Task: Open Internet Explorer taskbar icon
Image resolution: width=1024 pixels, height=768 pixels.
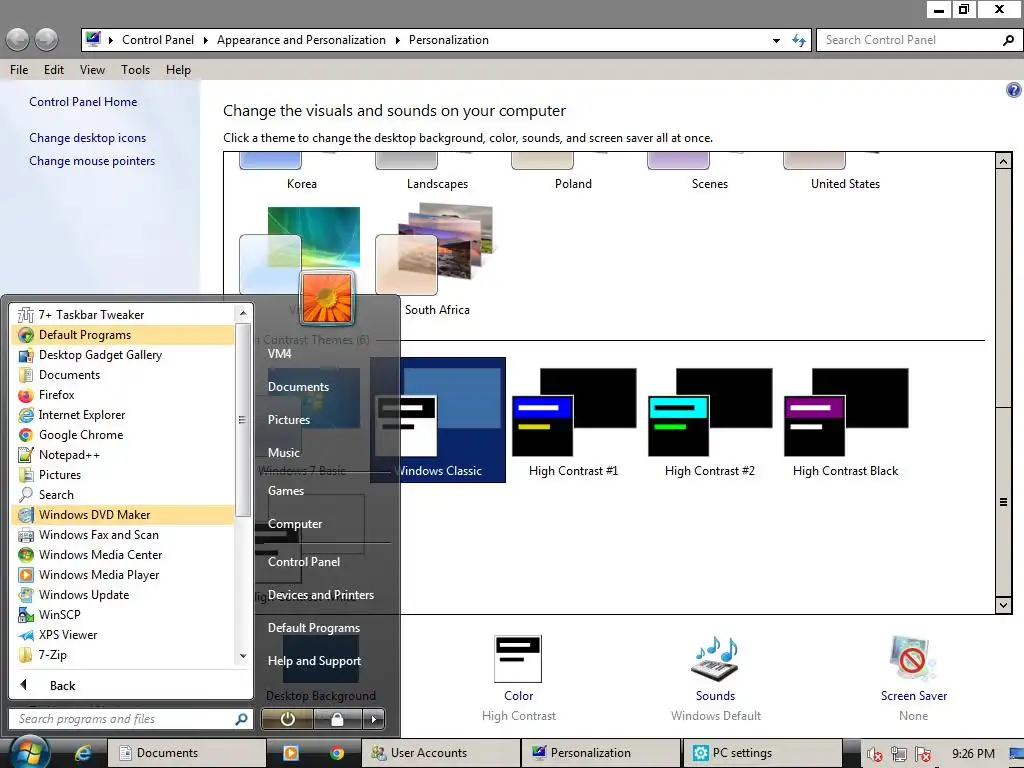Action: point(82,753)
